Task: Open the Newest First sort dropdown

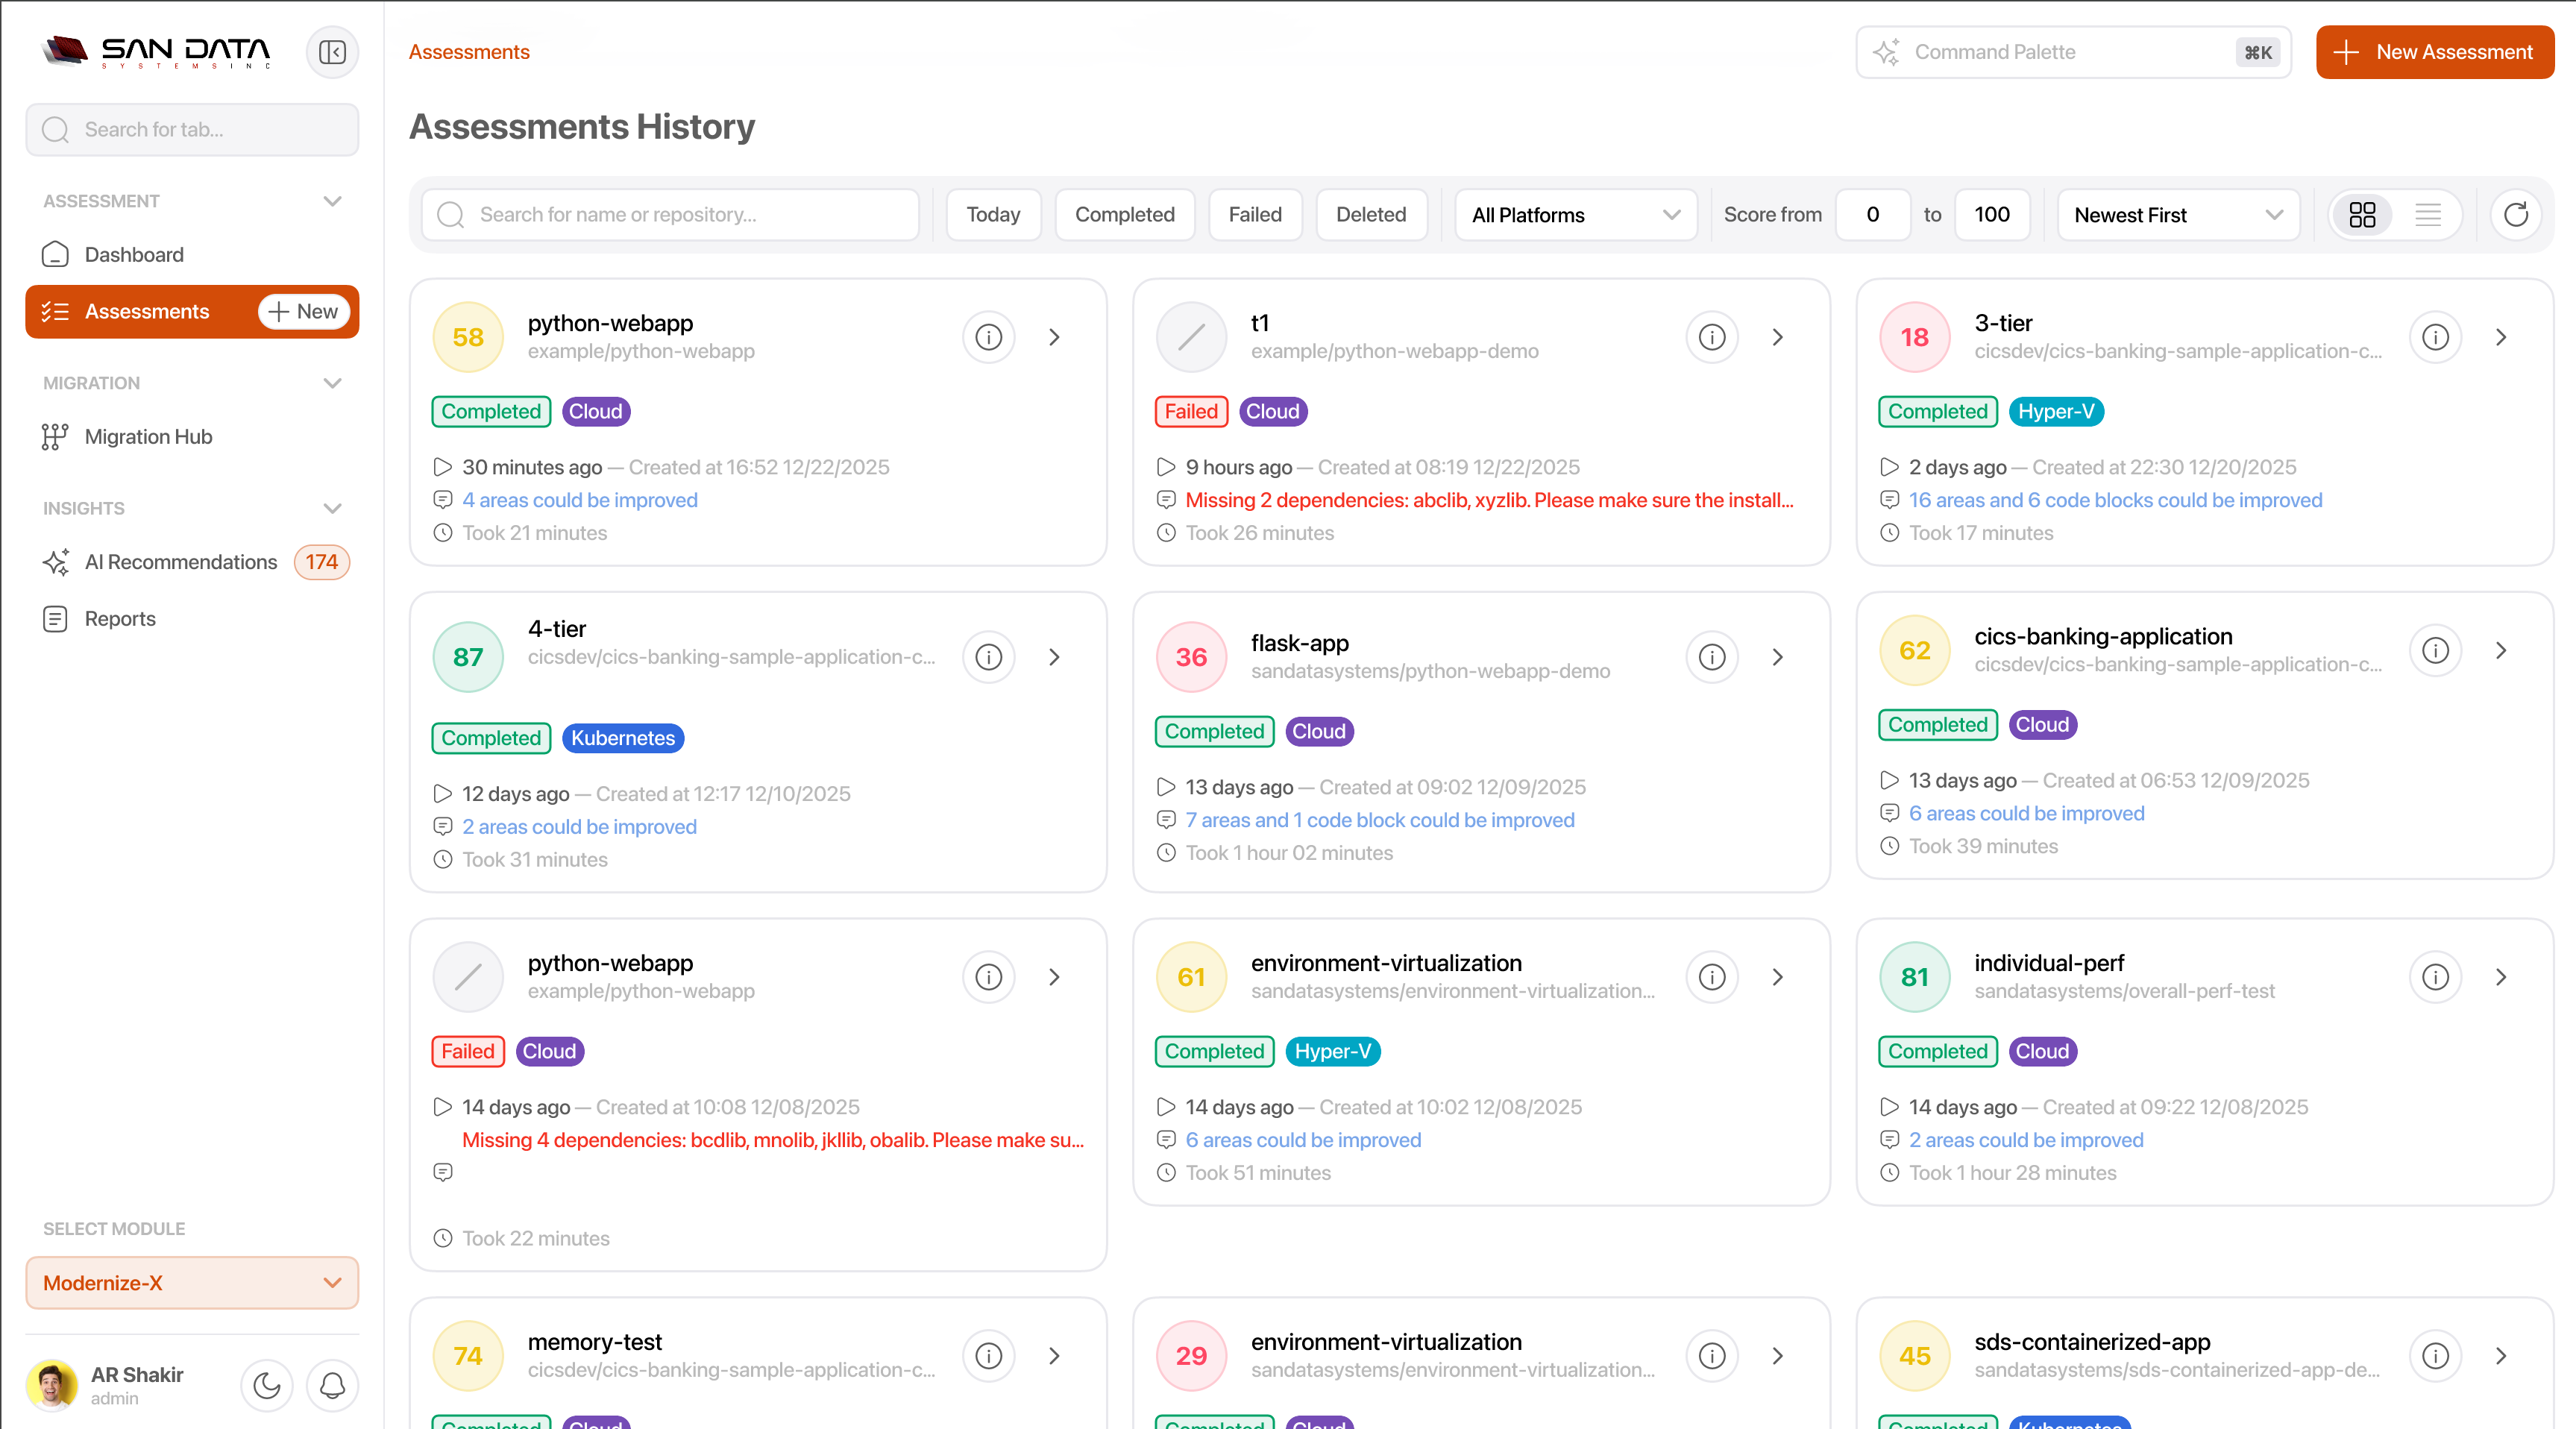Action: coord(2178,214)
